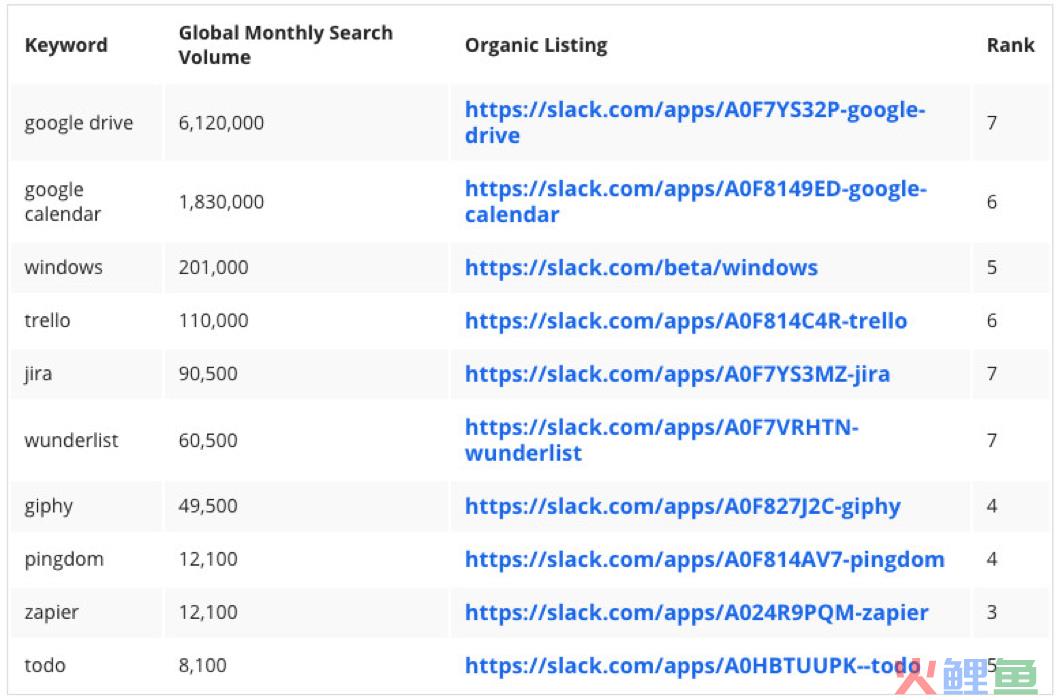Open the Slack google-drive app link
This screenshot has width=1062, height=700.
pyautogui.click(x=695, y=123)
